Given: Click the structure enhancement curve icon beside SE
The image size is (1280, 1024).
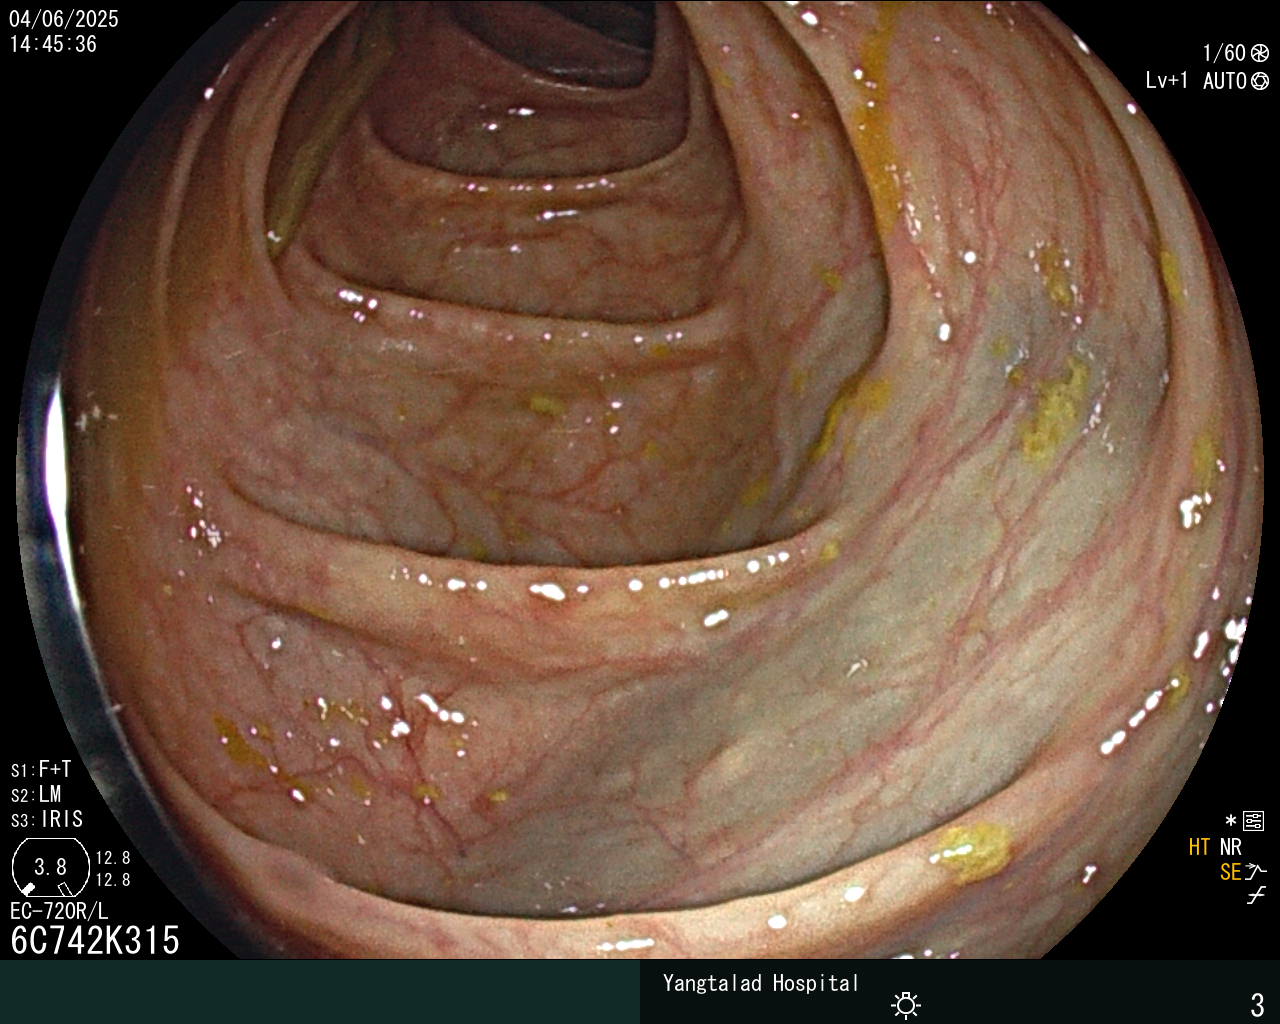Looking at the screenshot, I should point(1256,872).
